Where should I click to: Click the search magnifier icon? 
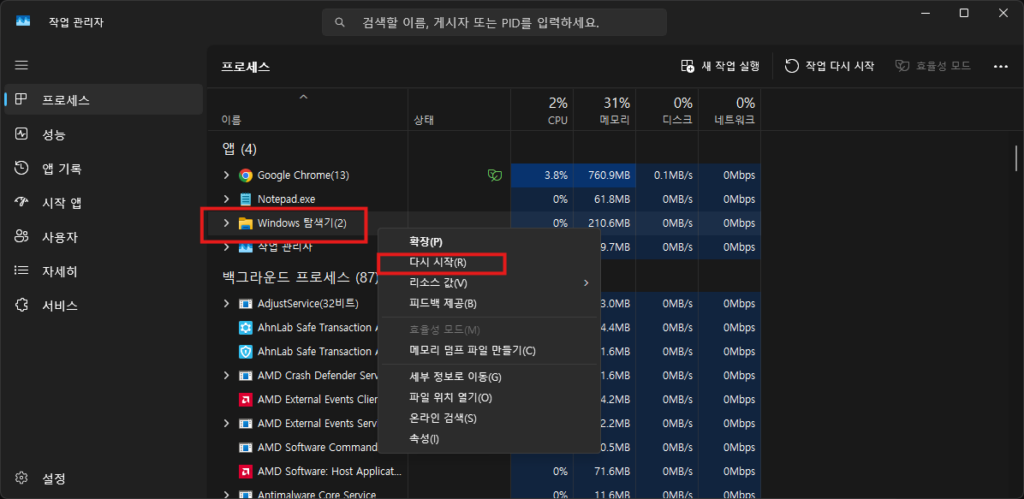(x=340, y=22)
